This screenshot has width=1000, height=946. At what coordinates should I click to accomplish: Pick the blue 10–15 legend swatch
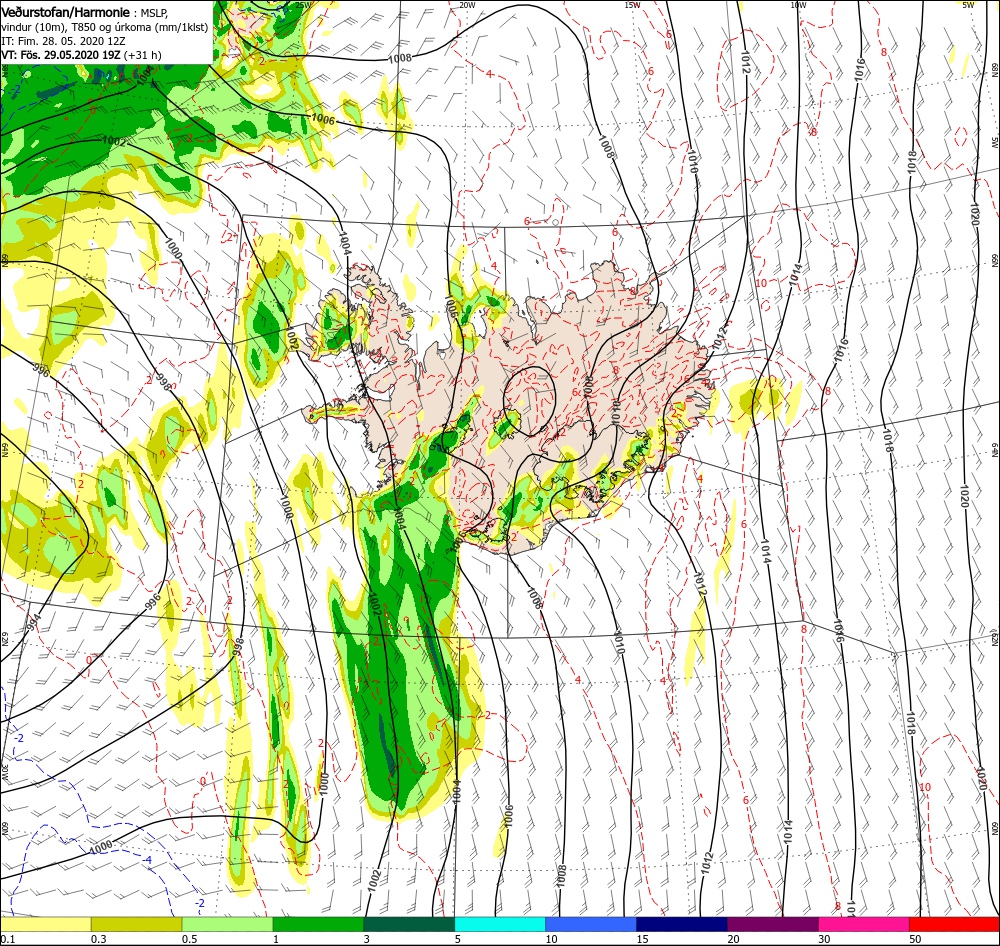[x=591, y=924]
